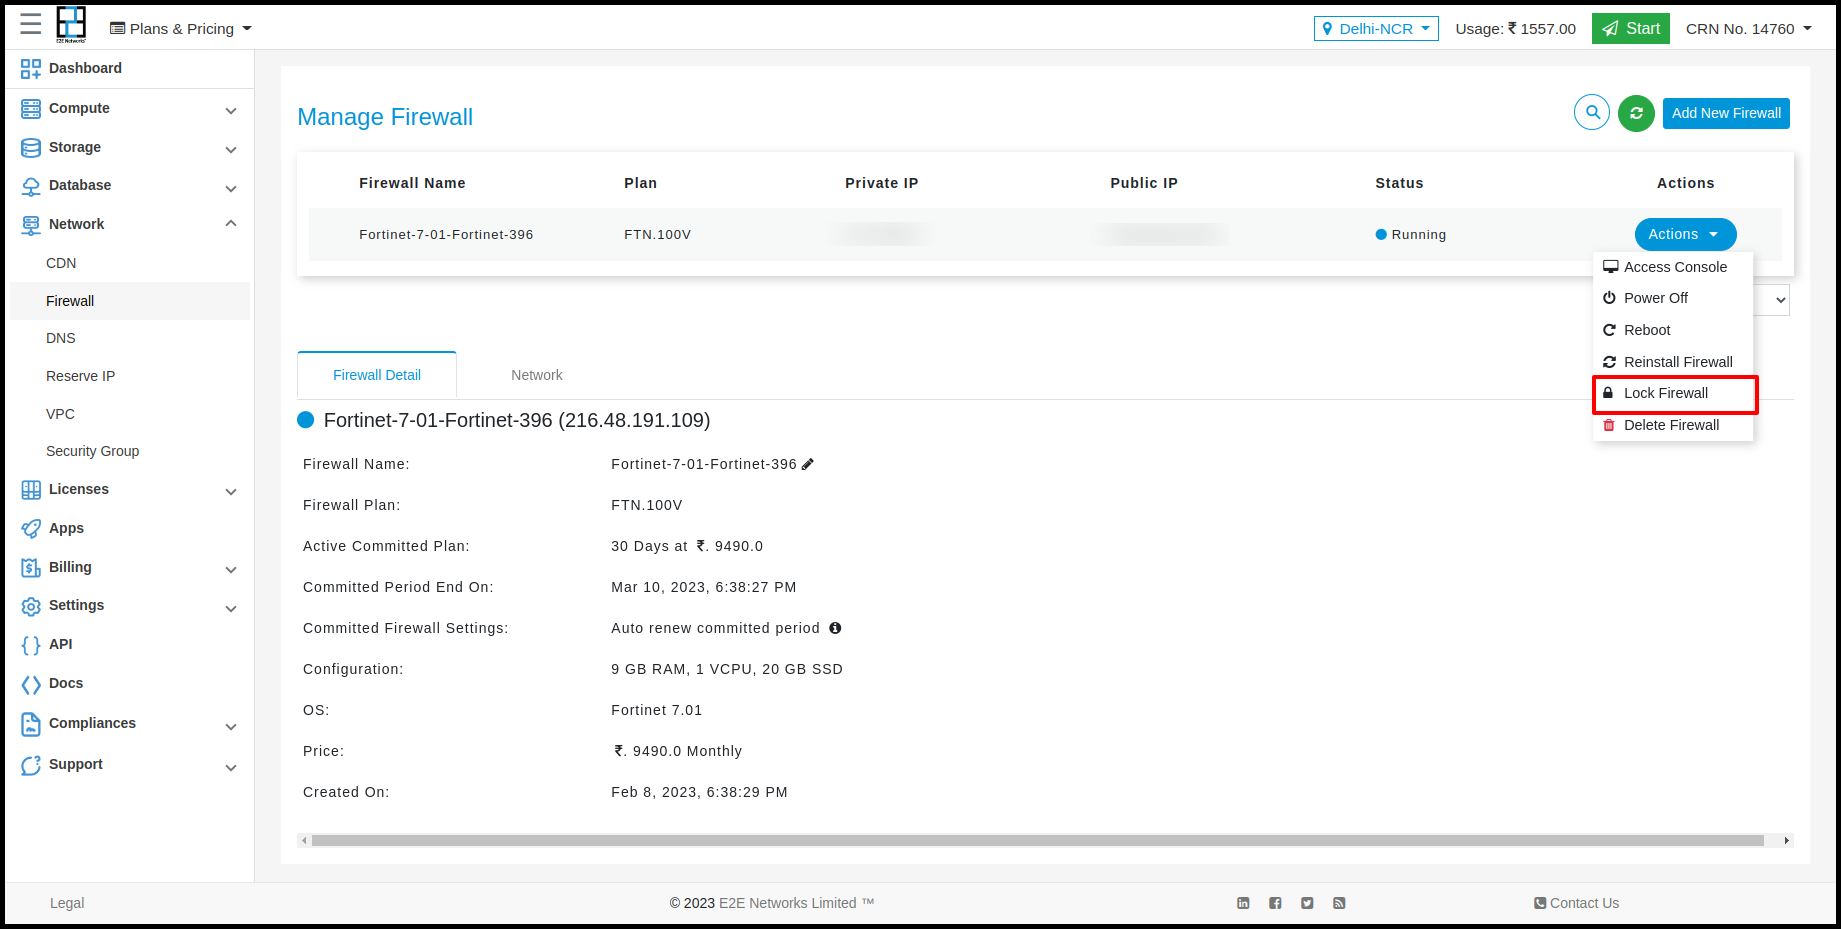1841x929 pixels.
Task: Open DNS under Network
Action: point(61,338)
